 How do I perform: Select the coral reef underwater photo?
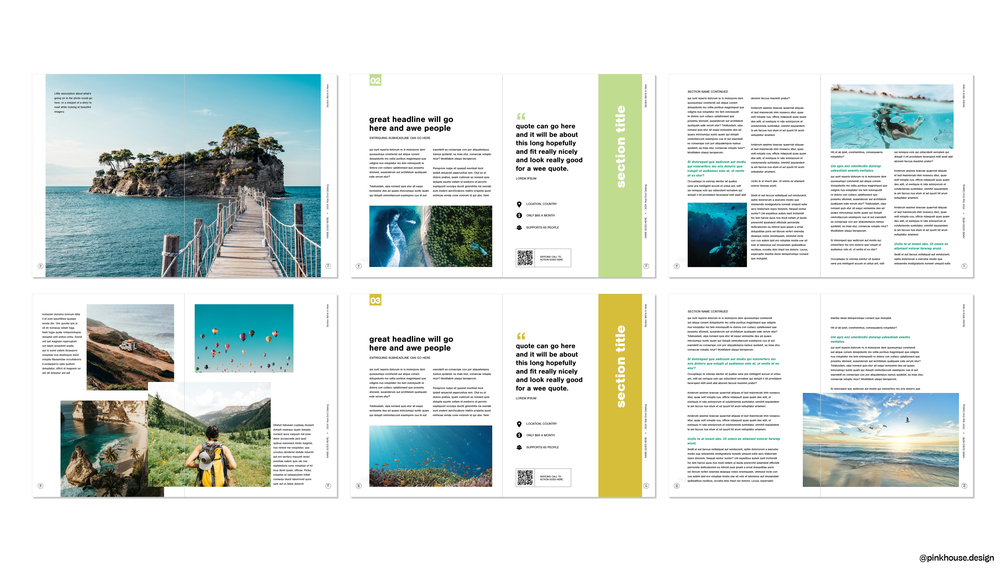tap(431, 456)
